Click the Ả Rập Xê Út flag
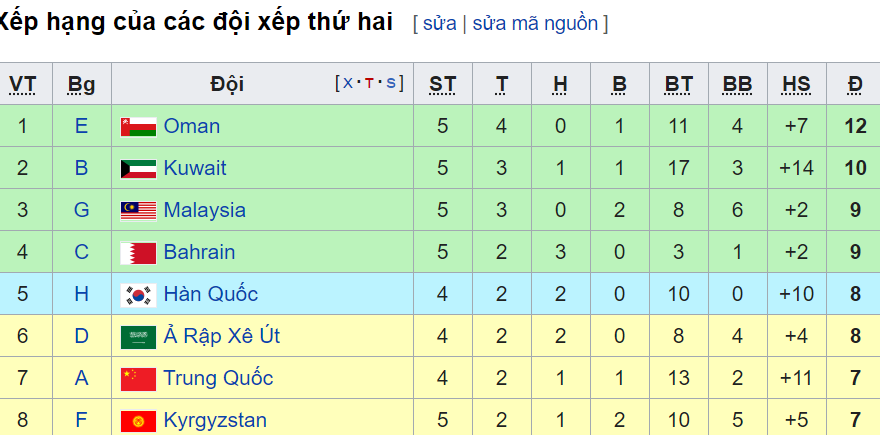The image size is (880, 435). (x=138, y=337)
